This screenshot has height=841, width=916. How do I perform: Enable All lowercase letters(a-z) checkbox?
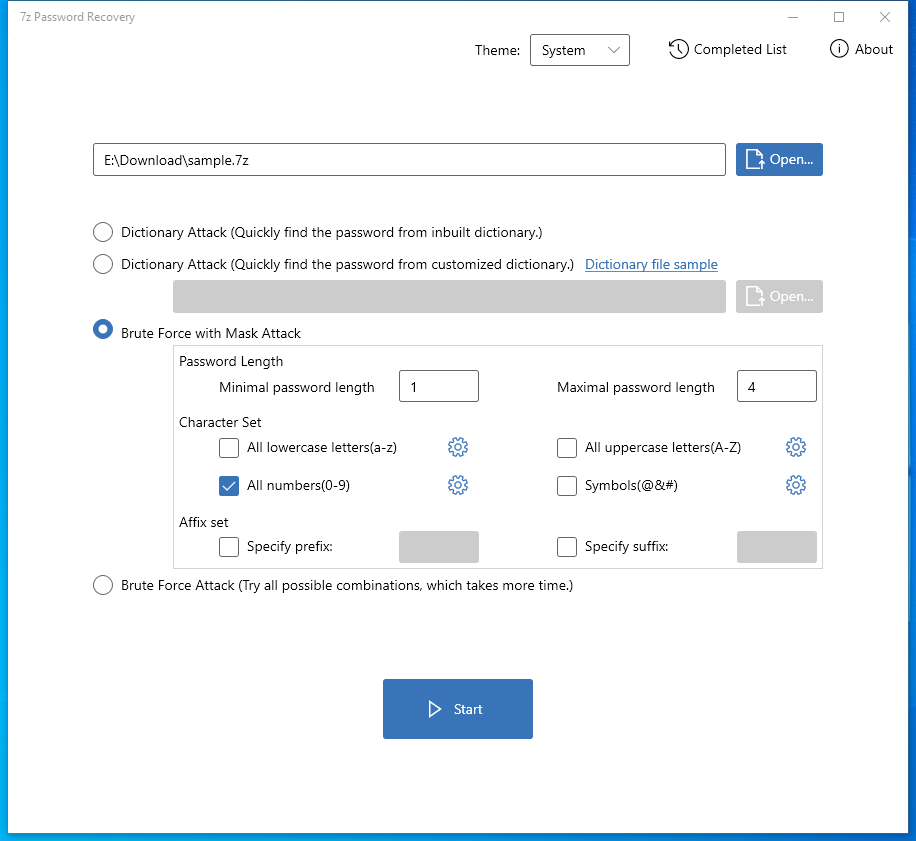(229, 448)
